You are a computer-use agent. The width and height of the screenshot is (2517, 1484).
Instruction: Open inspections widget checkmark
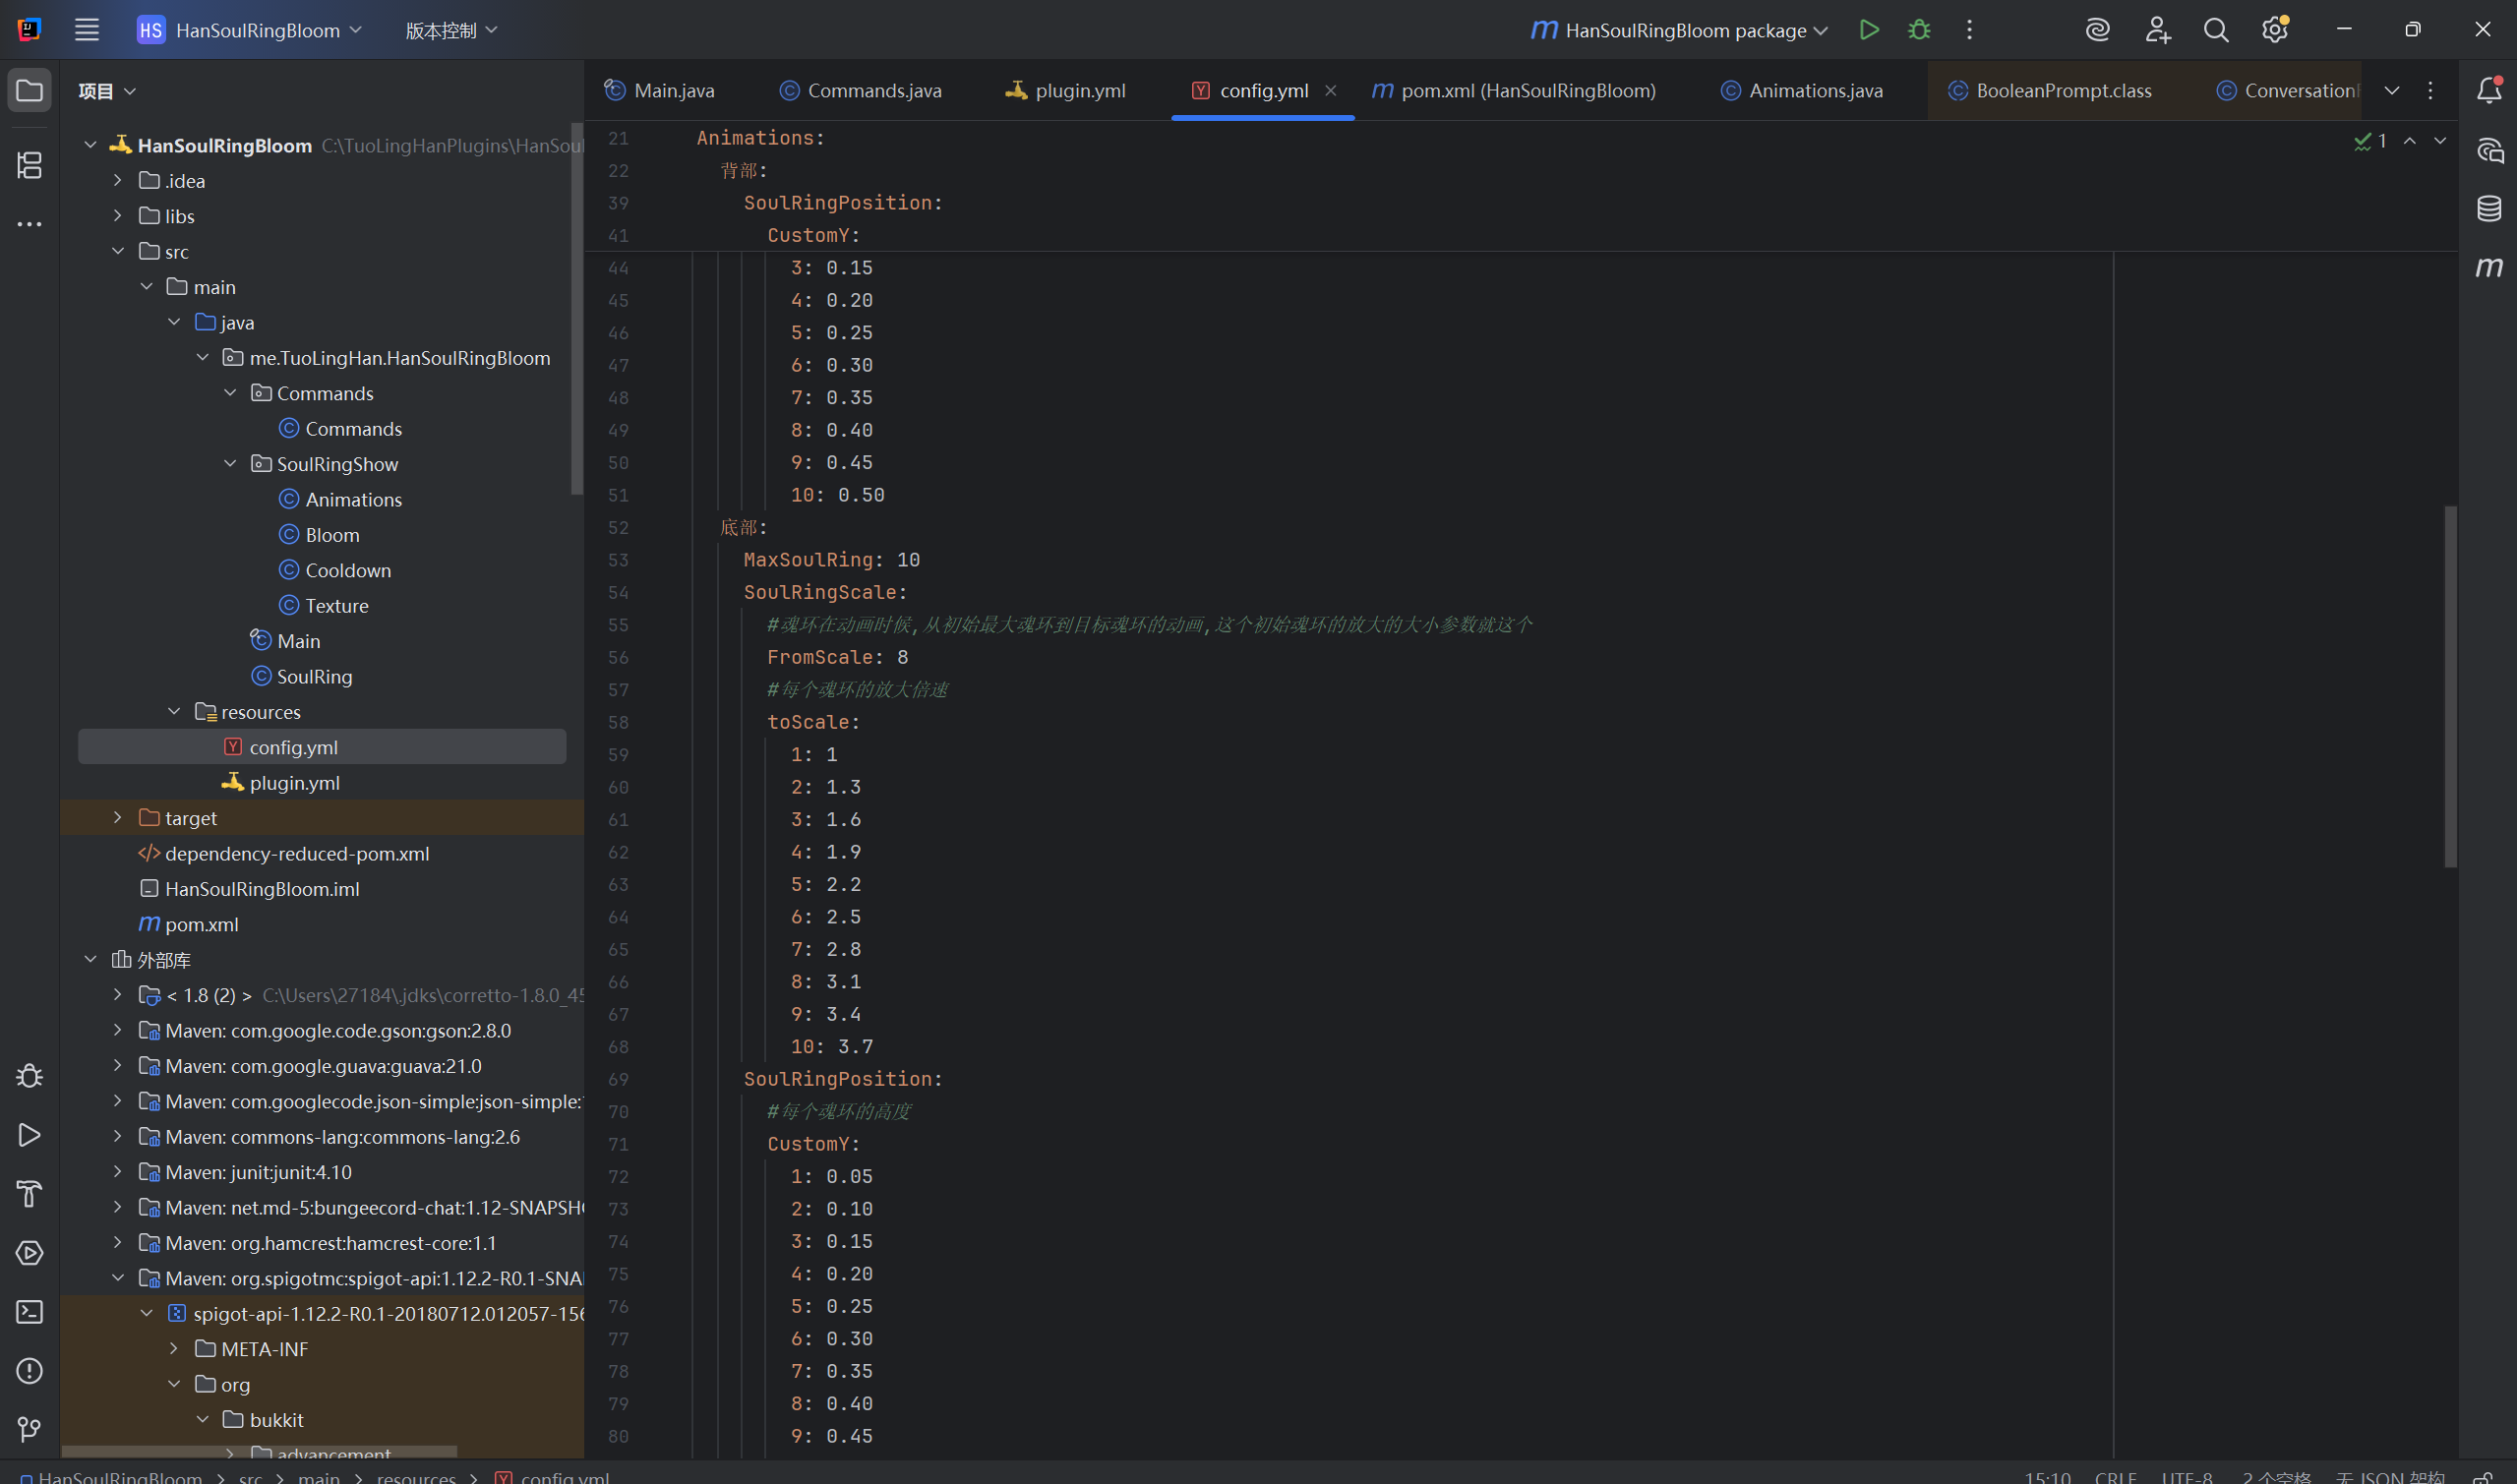pos(2370,141)
